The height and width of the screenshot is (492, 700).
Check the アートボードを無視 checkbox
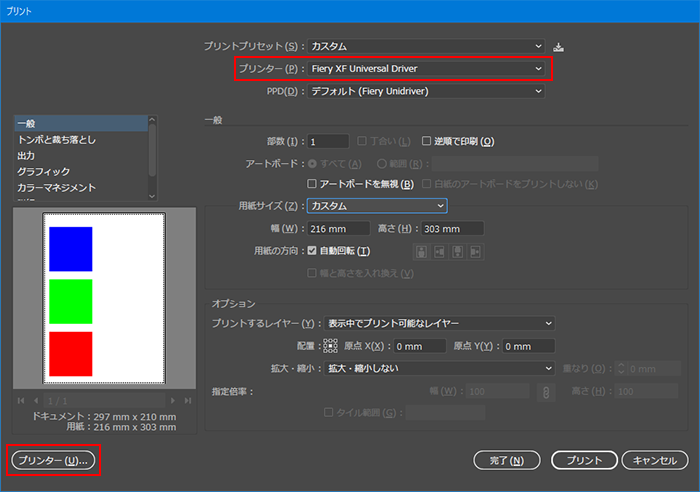click(x=312, y=184)
